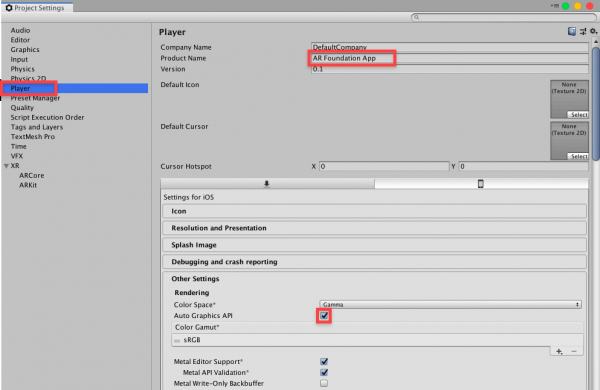Open the preset selector icon beside help

pos(583,31)
